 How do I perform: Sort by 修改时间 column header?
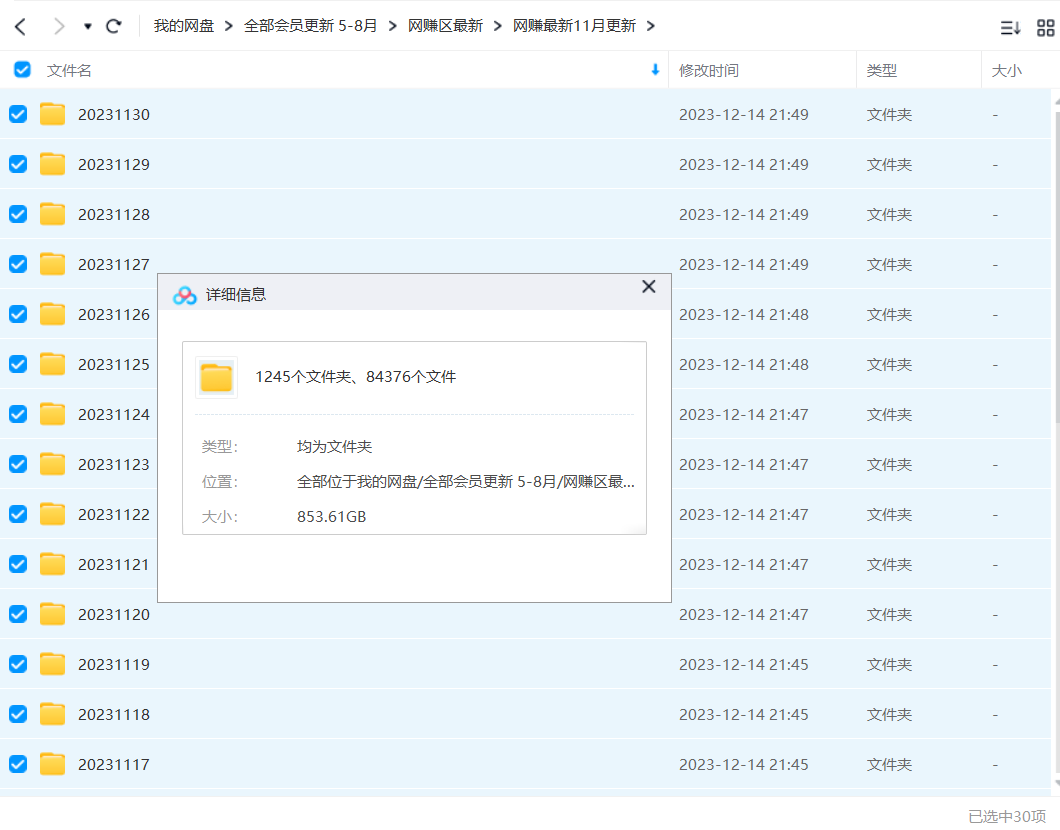pos(708,70)
